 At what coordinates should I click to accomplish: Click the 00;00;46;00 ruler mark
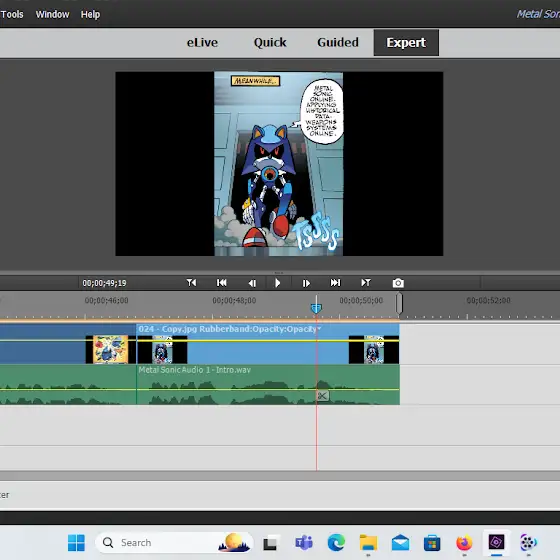click(106, 301)
